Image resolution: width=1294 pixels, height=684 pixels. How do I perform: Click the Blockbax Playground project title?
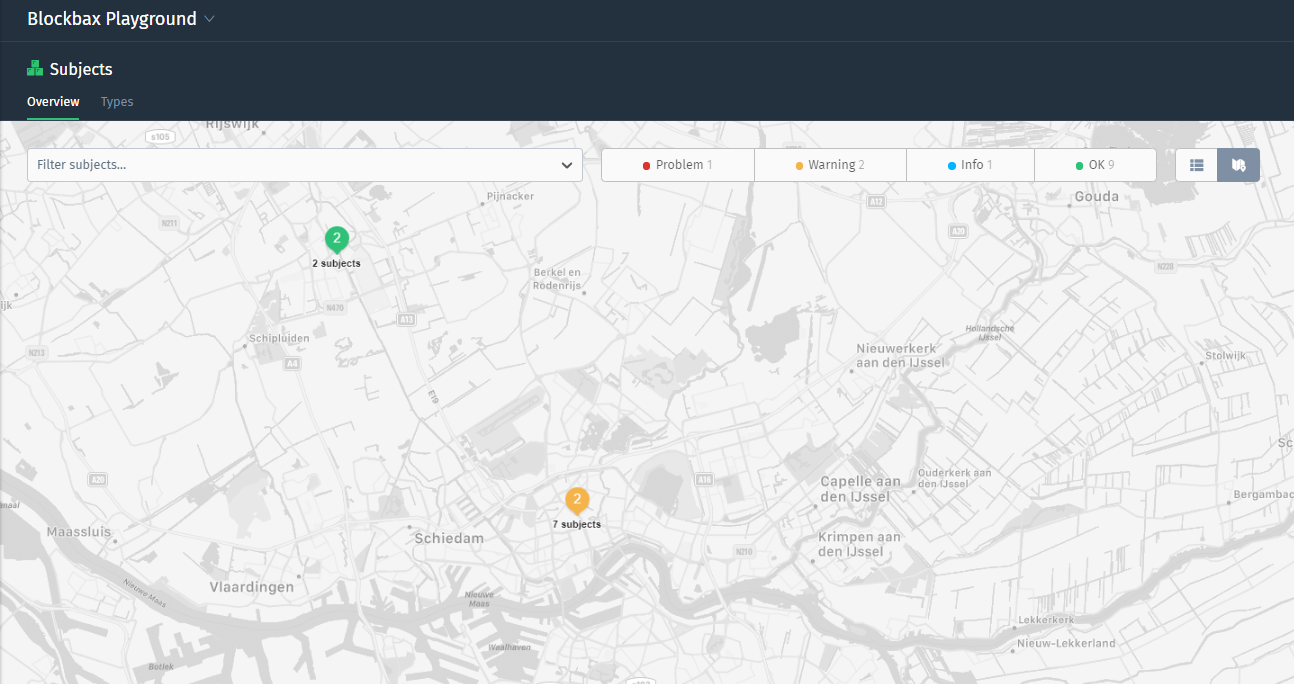(x=111, y=19)
